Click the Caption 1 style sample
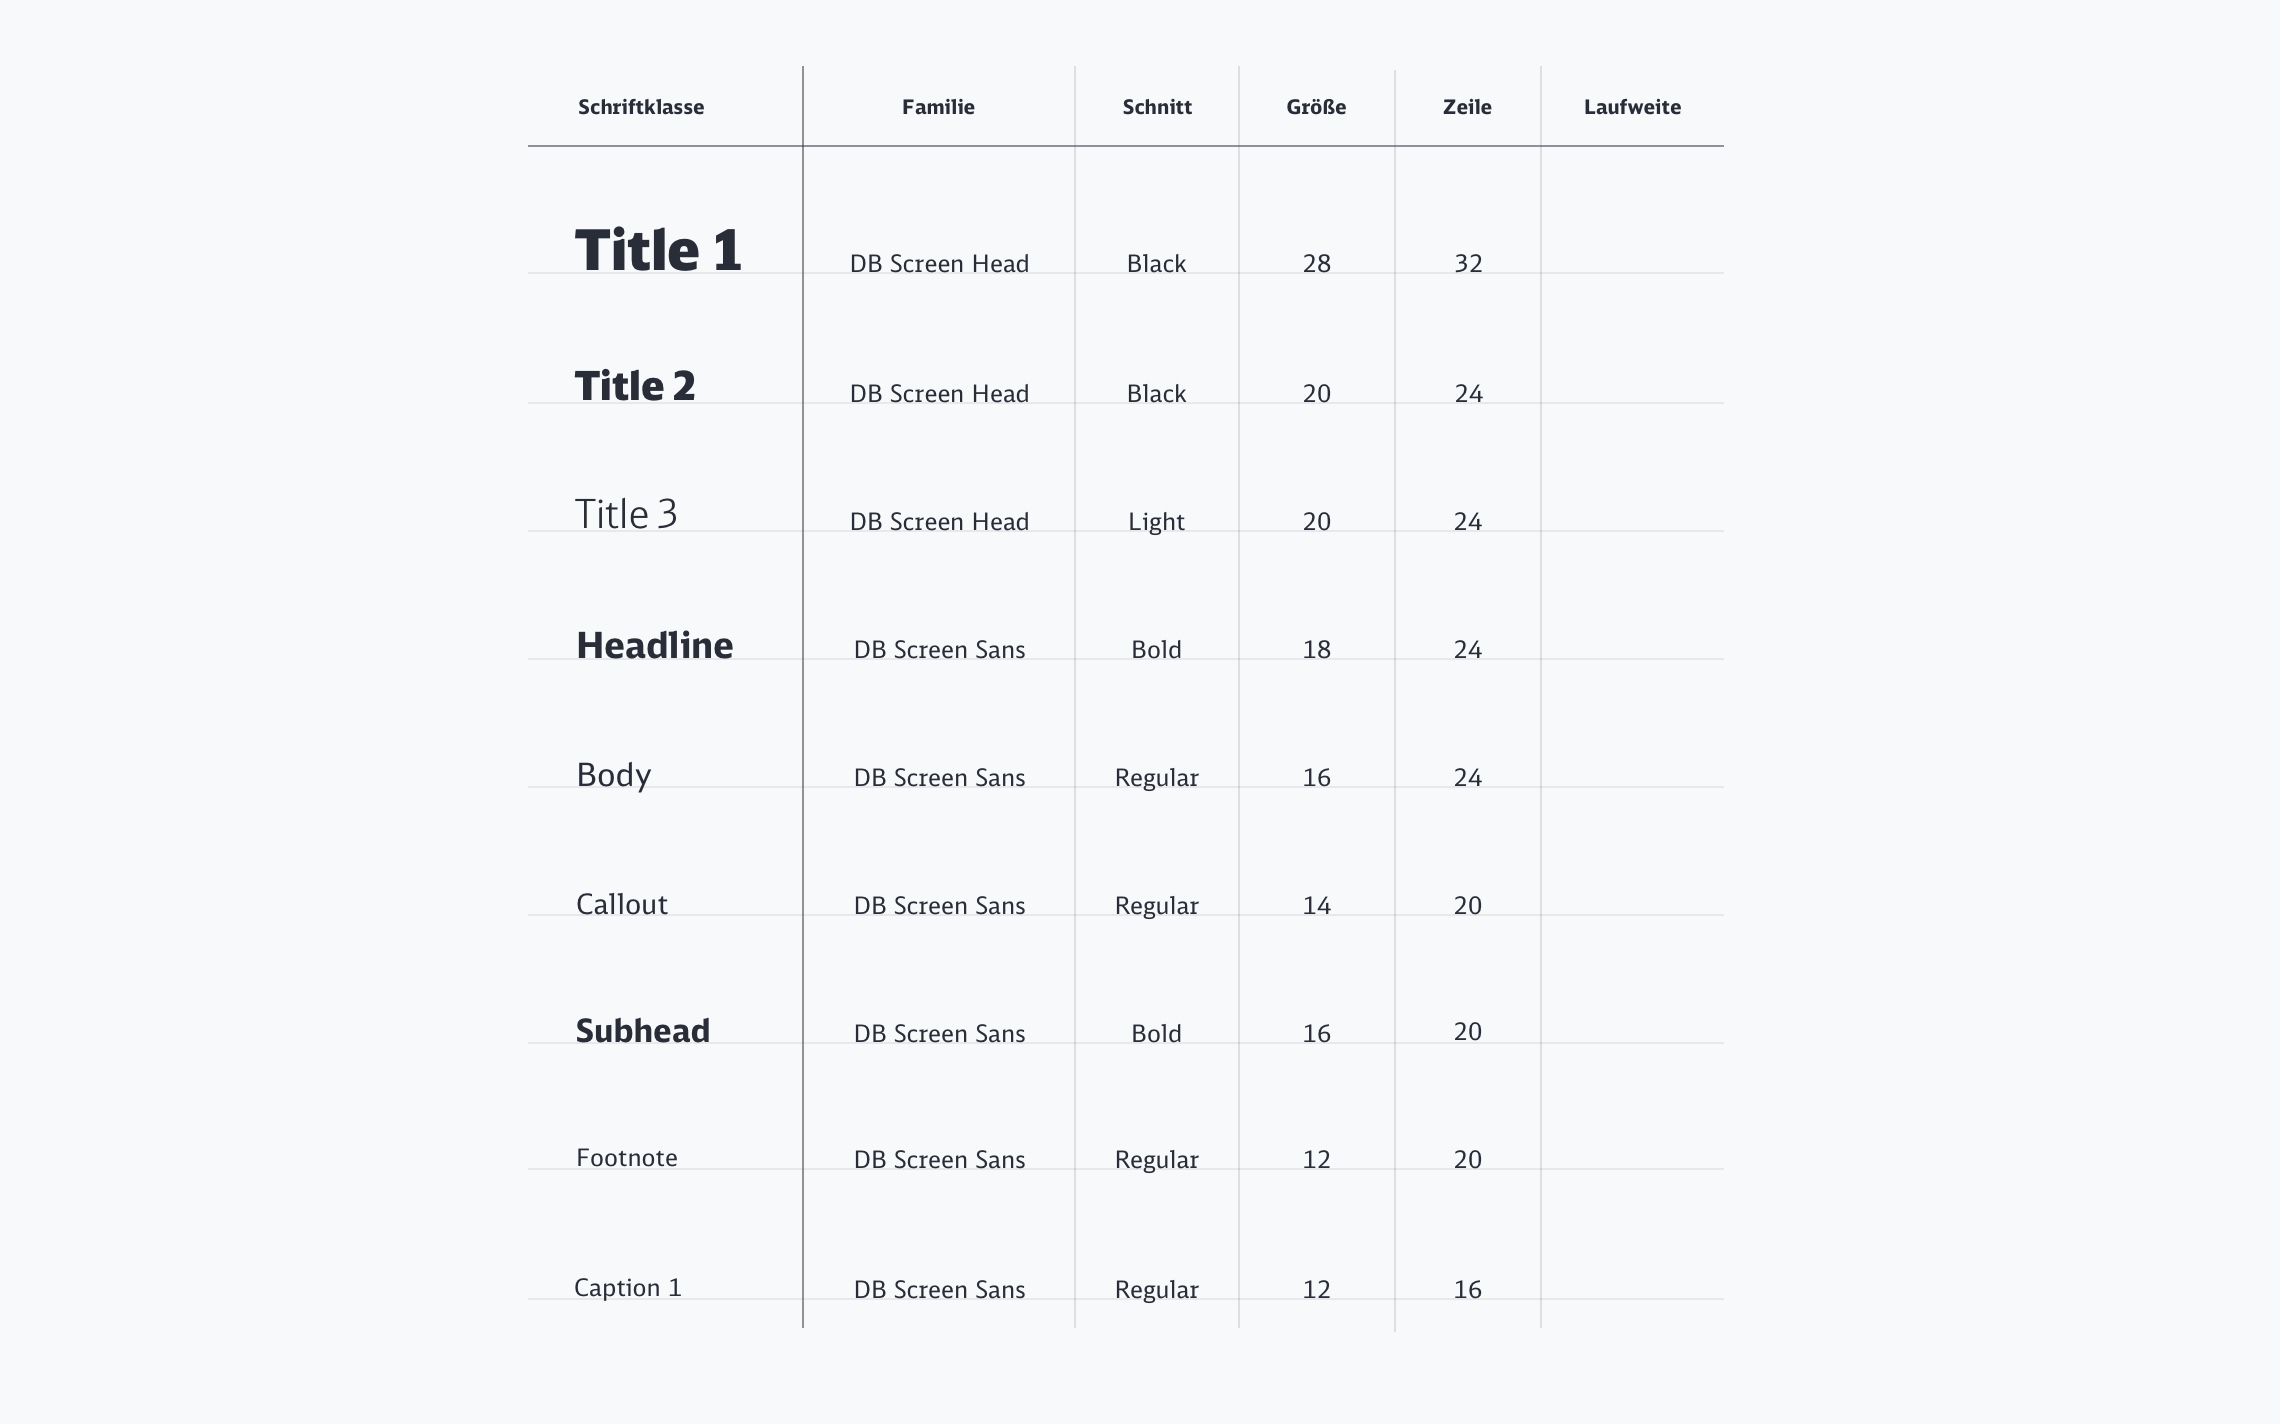 pos(628,1288)
